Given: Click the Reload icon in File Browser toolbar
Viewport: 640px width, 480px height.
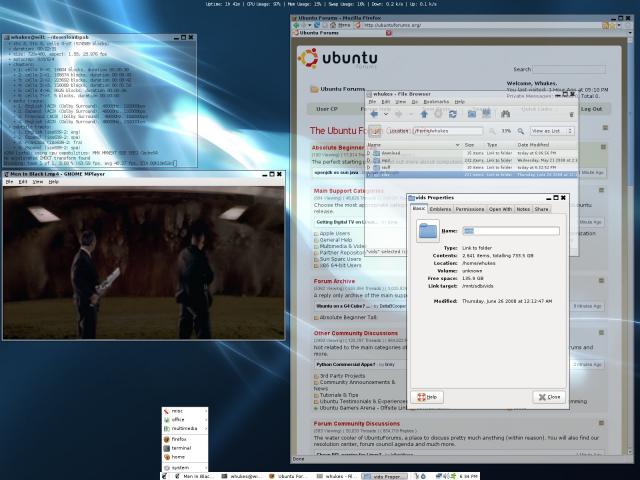Looking at the screenshot, I should [x=453, y=115].
